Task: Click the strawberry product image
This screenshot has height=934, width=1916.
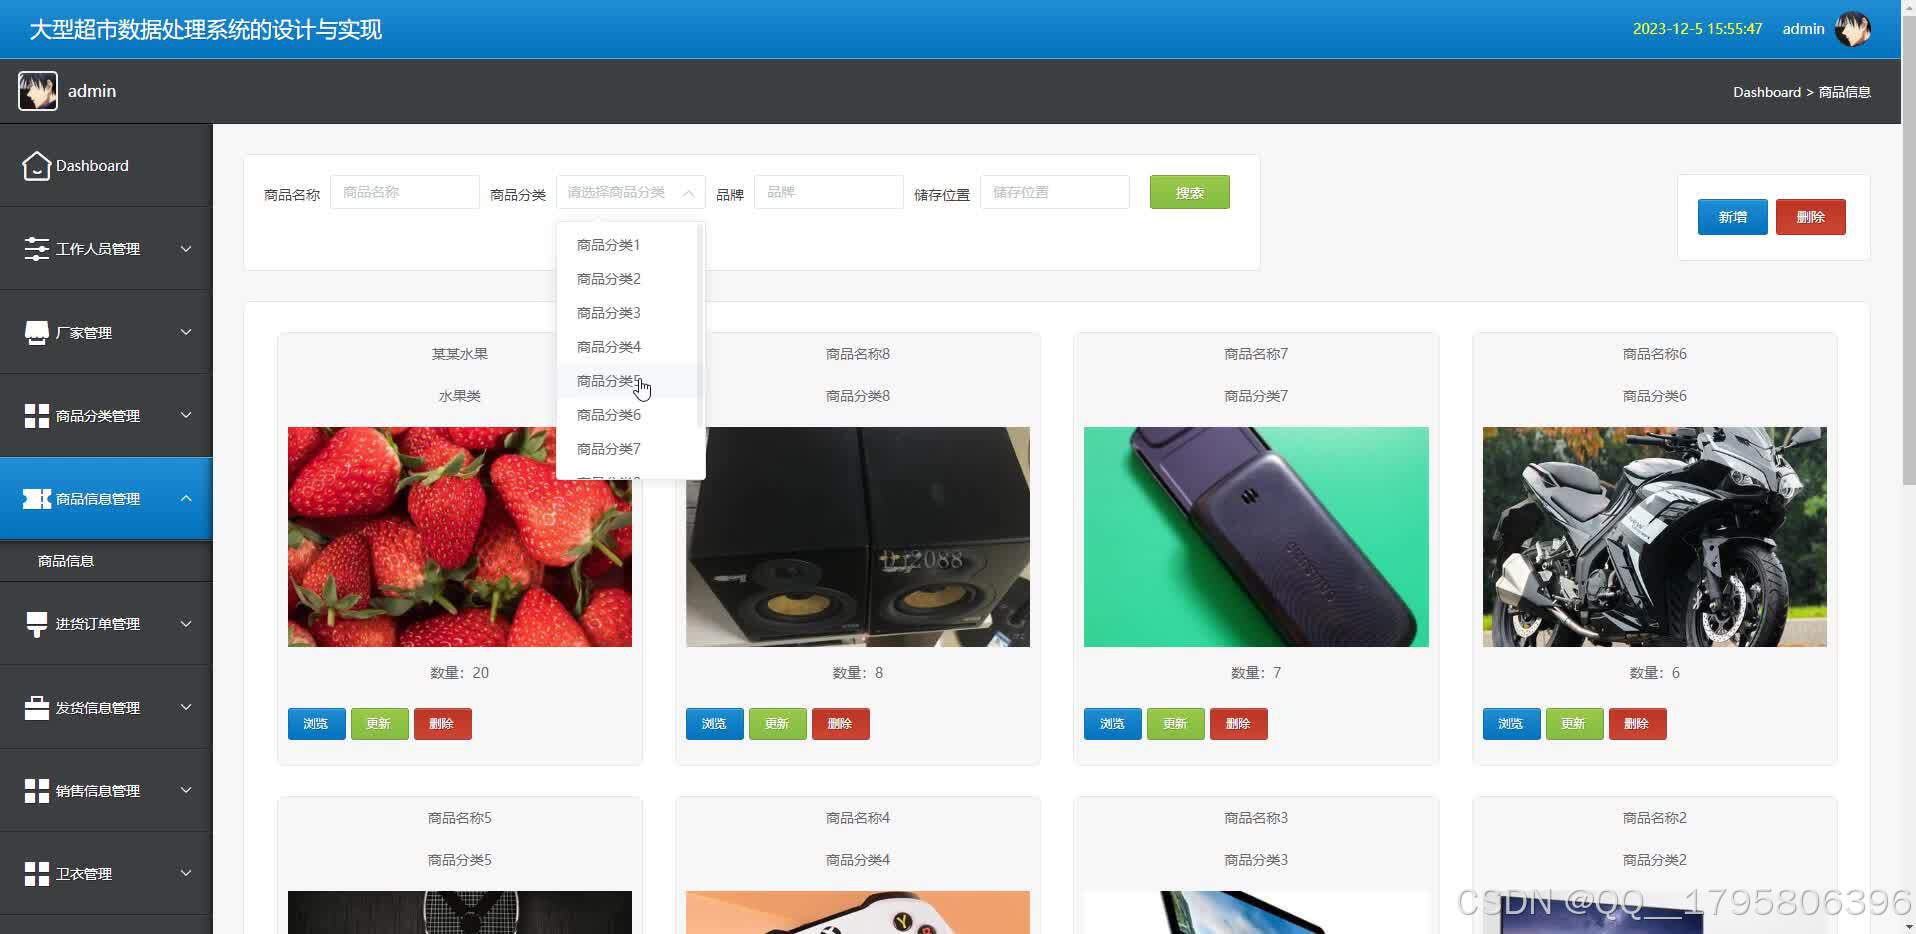Action: pyautogui.click(x=460, y=537)
